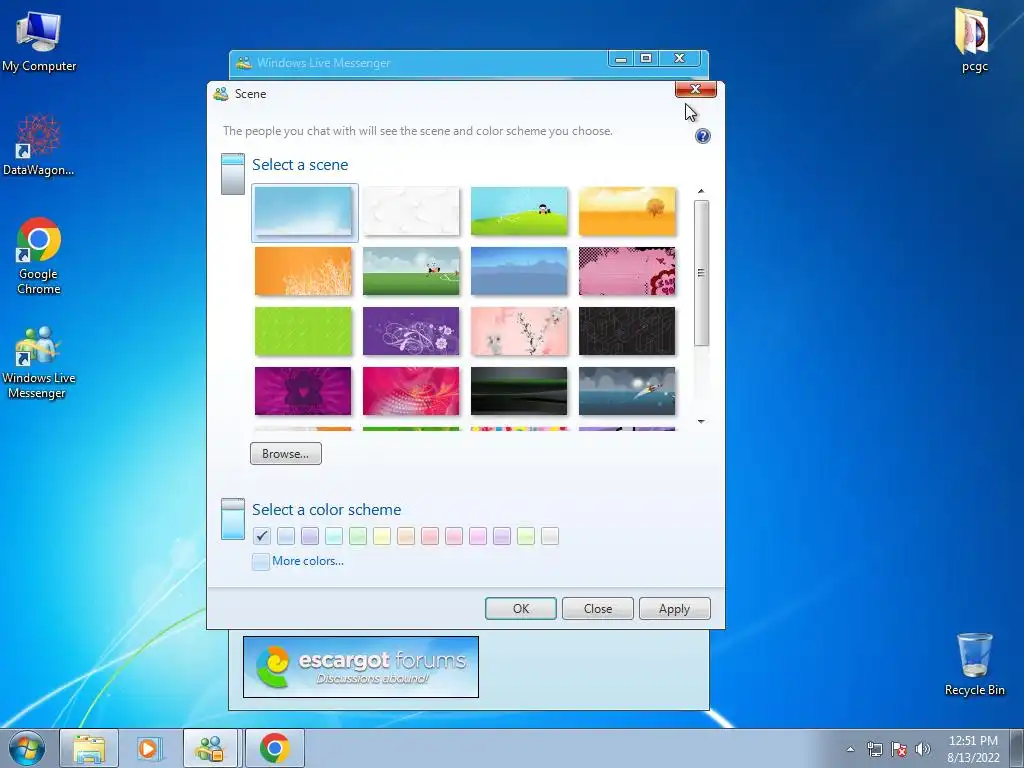Open Windows Explorer from the taskbar
Image resolution: width=1024 pixels, height=768 pixels.
pyautogui.click(x=89, y=748)
